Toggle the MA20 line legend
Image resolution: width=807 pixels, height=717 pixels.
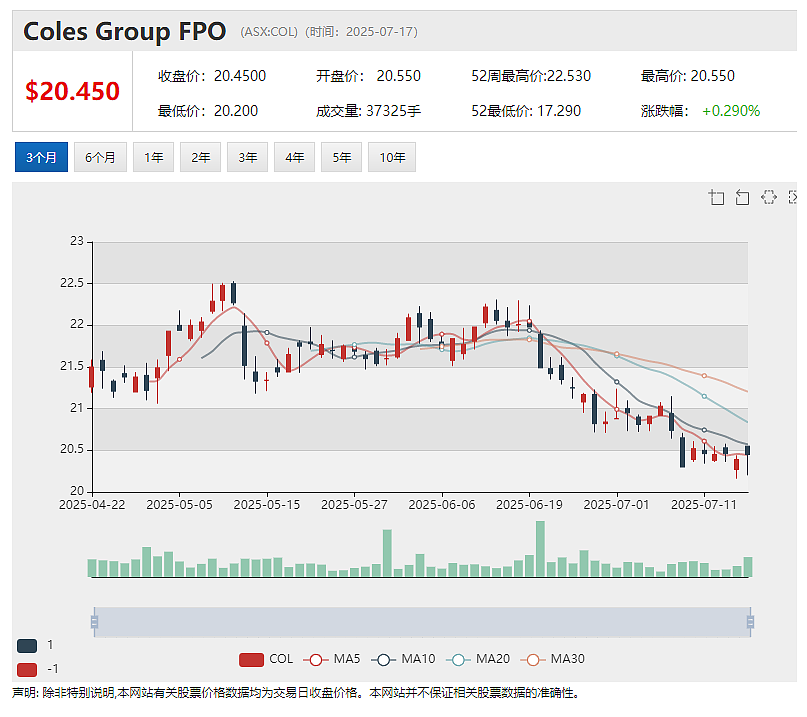point(478,659)
